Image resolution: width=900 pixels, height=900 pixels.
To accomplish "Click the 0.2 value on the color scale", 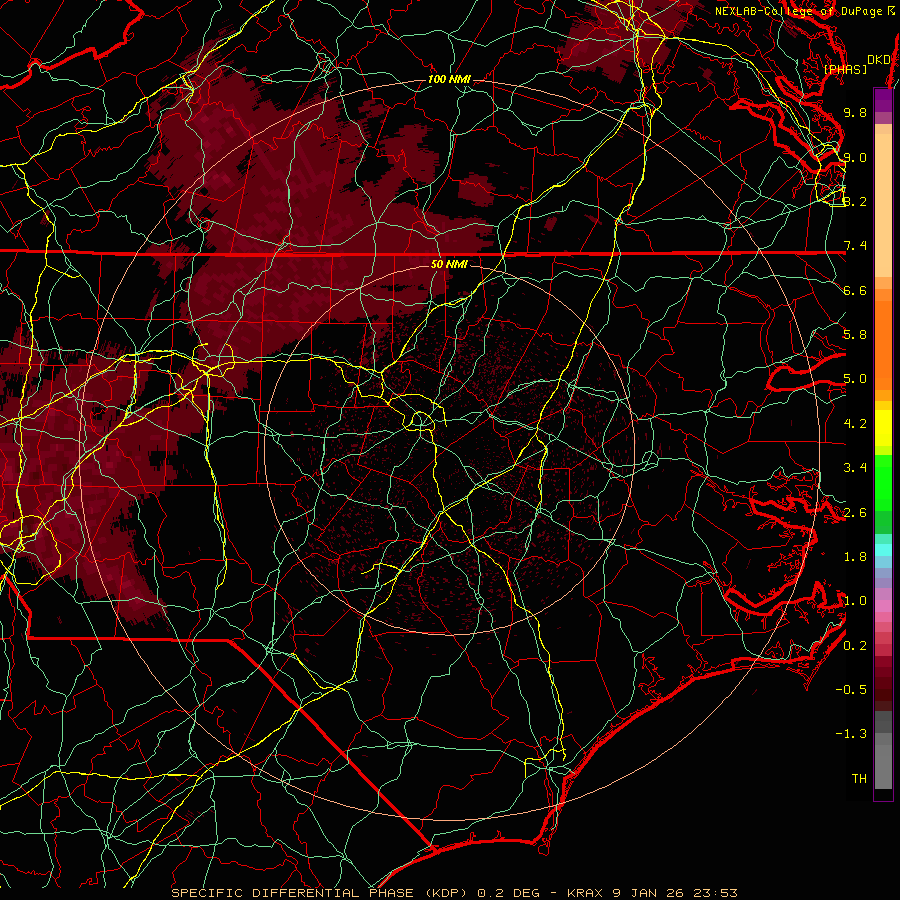I will point(855,646).
